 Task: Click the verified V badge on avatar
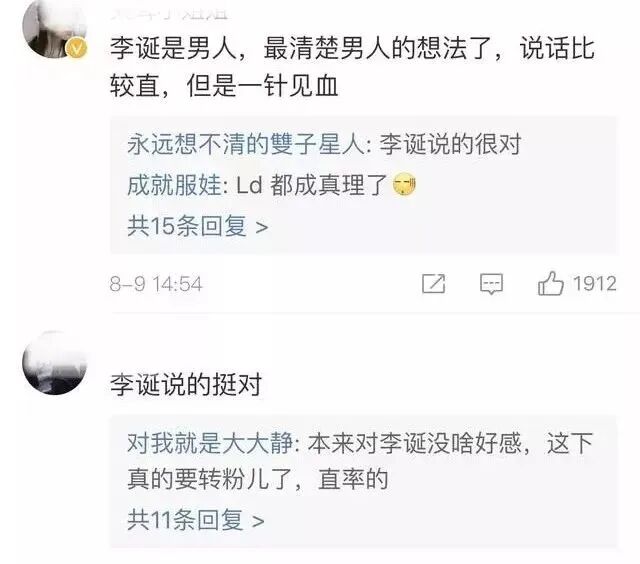77,49
